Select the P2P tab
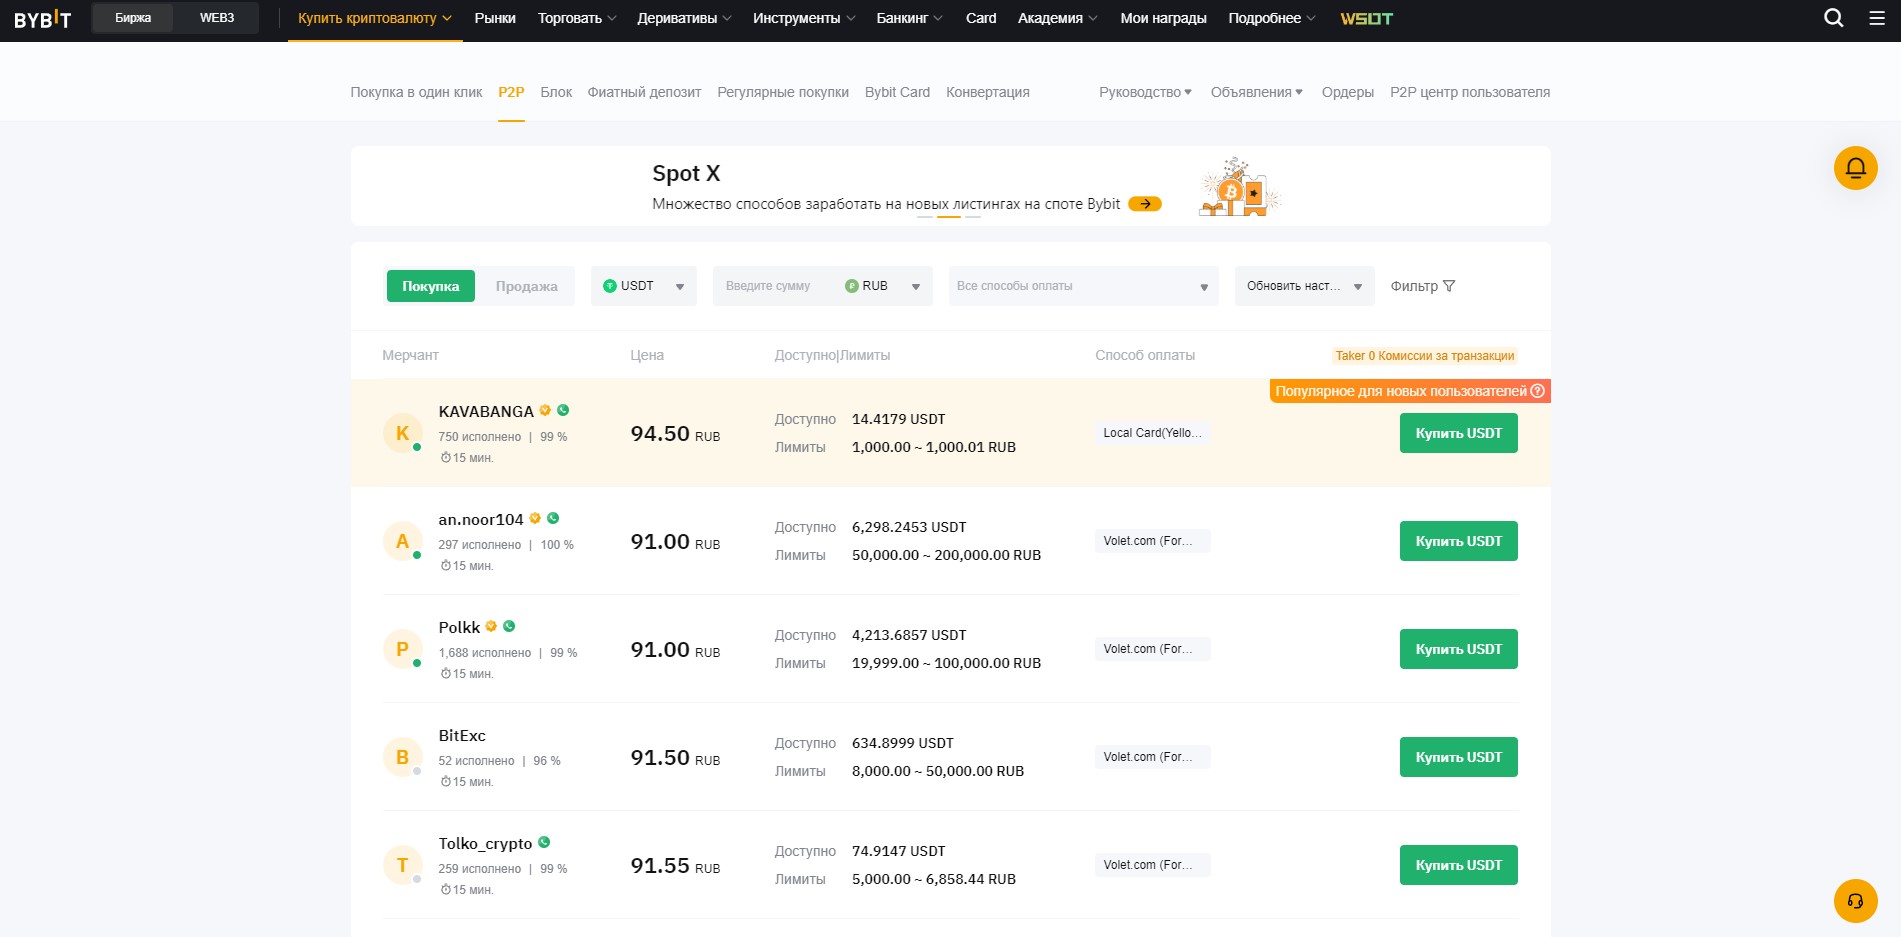Viewport: 1901px width, 937px height. pos(511,92)
